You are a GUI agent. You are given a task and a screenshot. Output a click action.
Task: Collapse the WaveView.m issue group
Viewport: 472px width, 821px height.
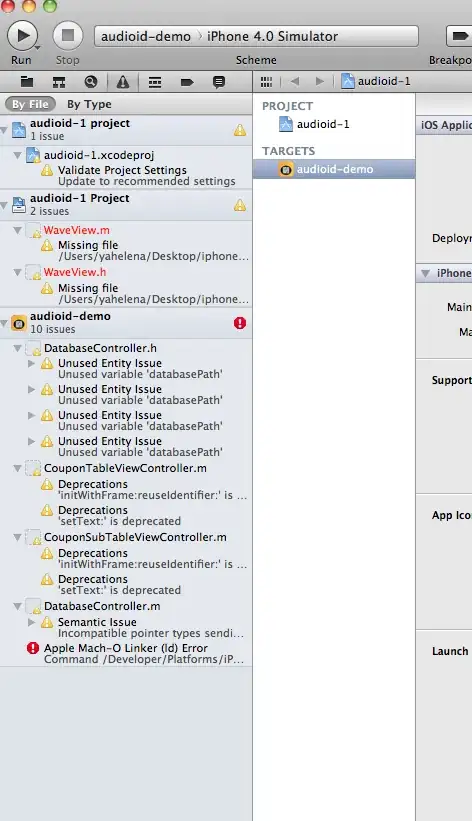click(17, 230)
